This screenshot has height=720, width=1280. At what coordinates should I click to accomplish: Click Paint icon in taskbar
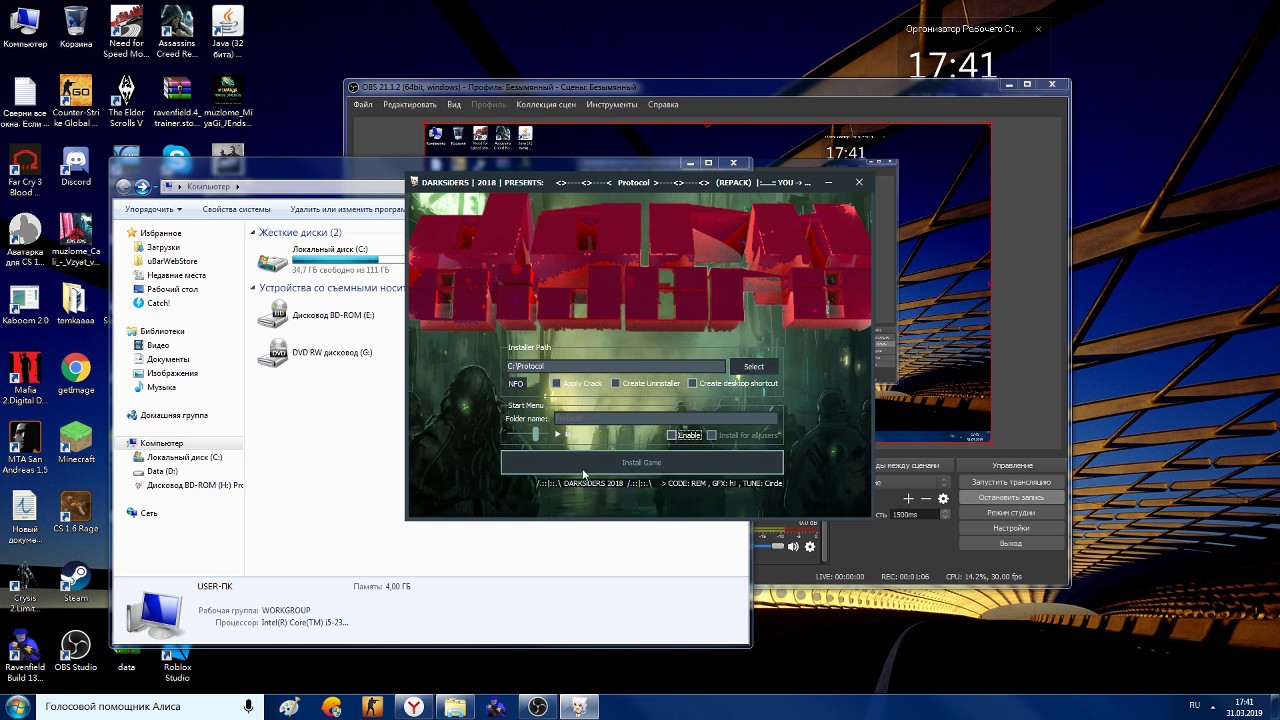tap(290, 707)
